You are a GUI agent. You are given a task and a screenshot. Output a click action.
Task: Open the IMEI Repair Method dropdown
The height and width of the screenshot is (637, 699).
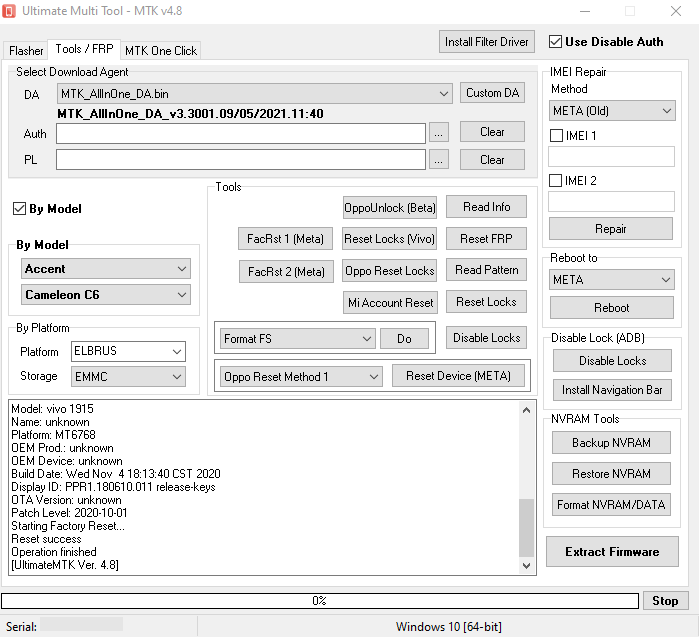[x=612, y=111]
